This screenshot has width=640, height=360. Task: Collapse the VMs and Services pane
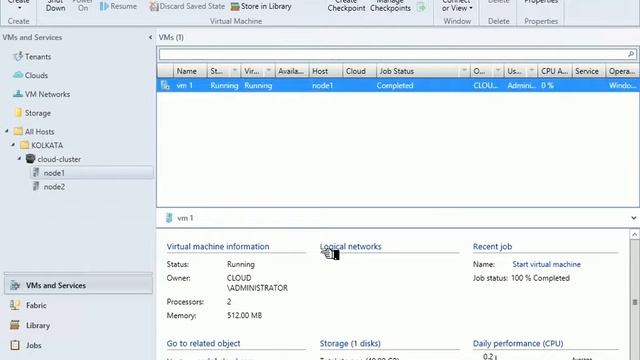tap(150, 37)
